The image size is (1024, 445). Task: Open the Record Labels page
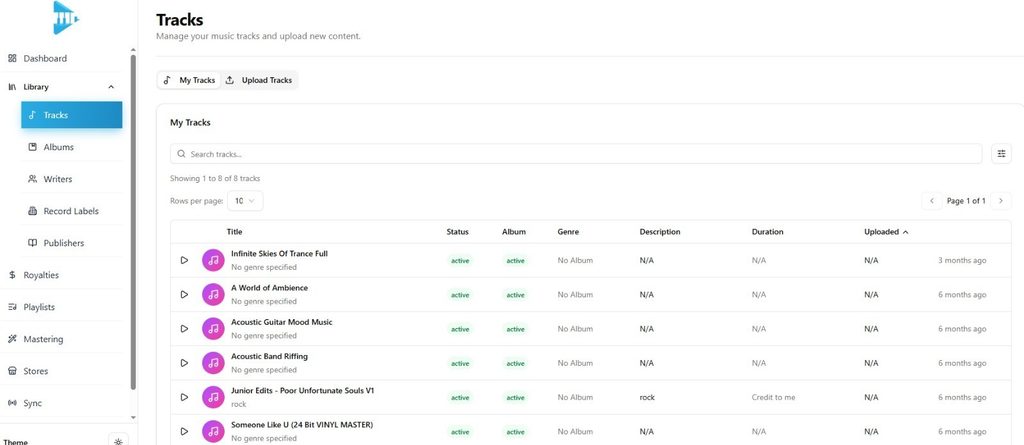pos(72,211)
